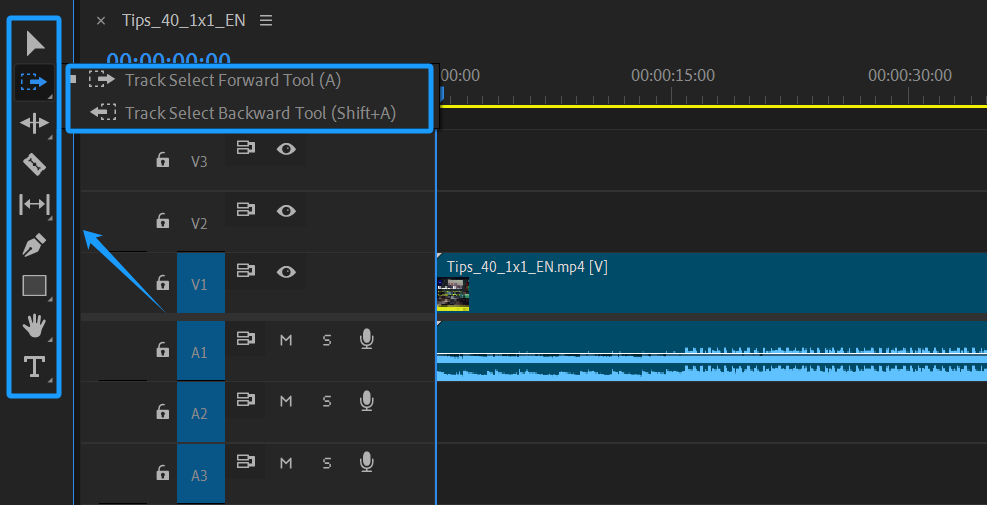Toggle V2 track output eye
The height and width of the screenshot is (505, 987).
(286, 210)
